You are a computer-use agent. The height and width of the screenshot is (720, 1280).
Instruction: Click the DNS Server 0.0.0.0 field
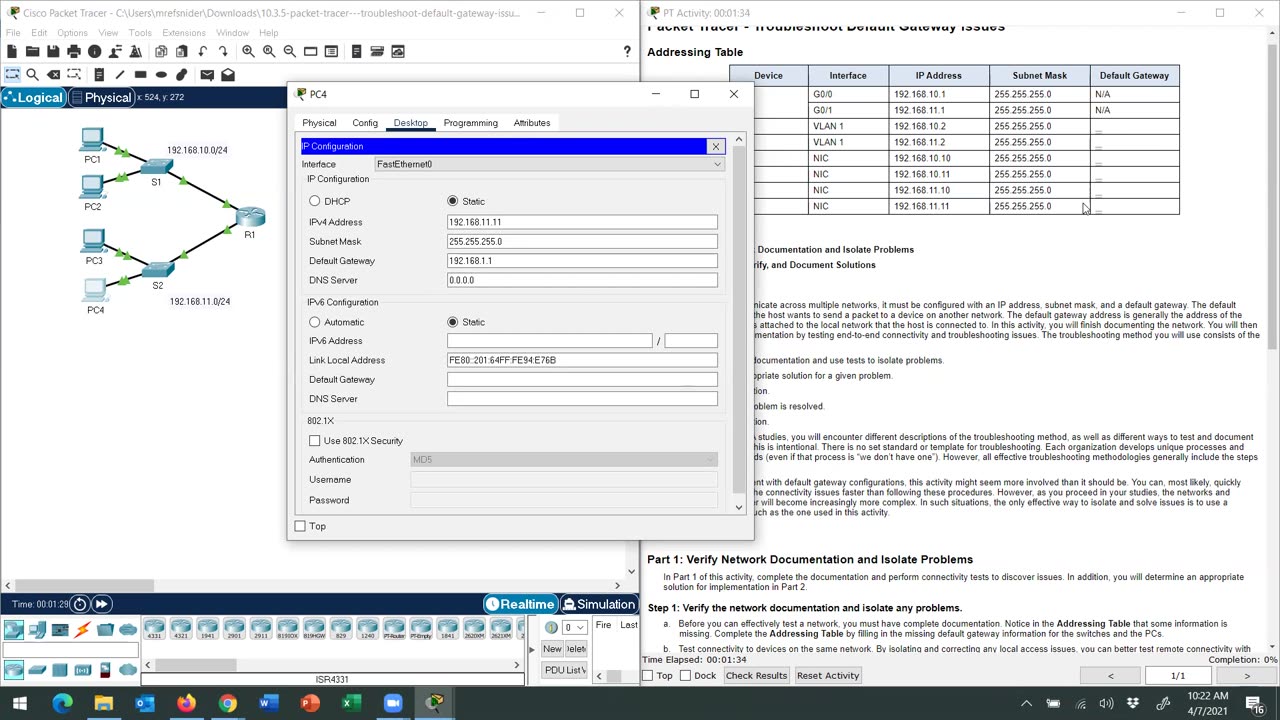click(x=582, y=280)
